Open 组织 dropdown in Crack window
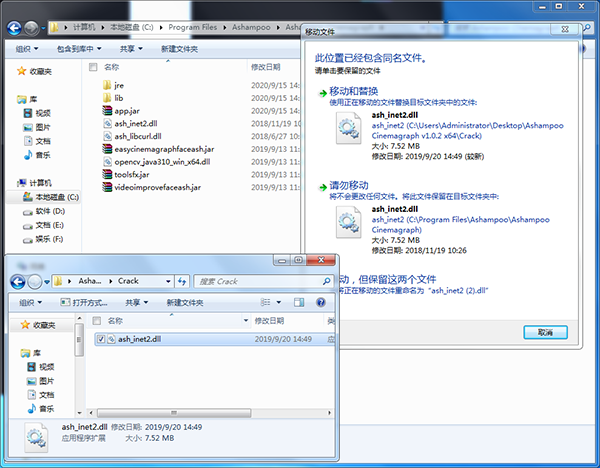The width and height of the screenshot is (600, 468). click(x=31, y=303)
